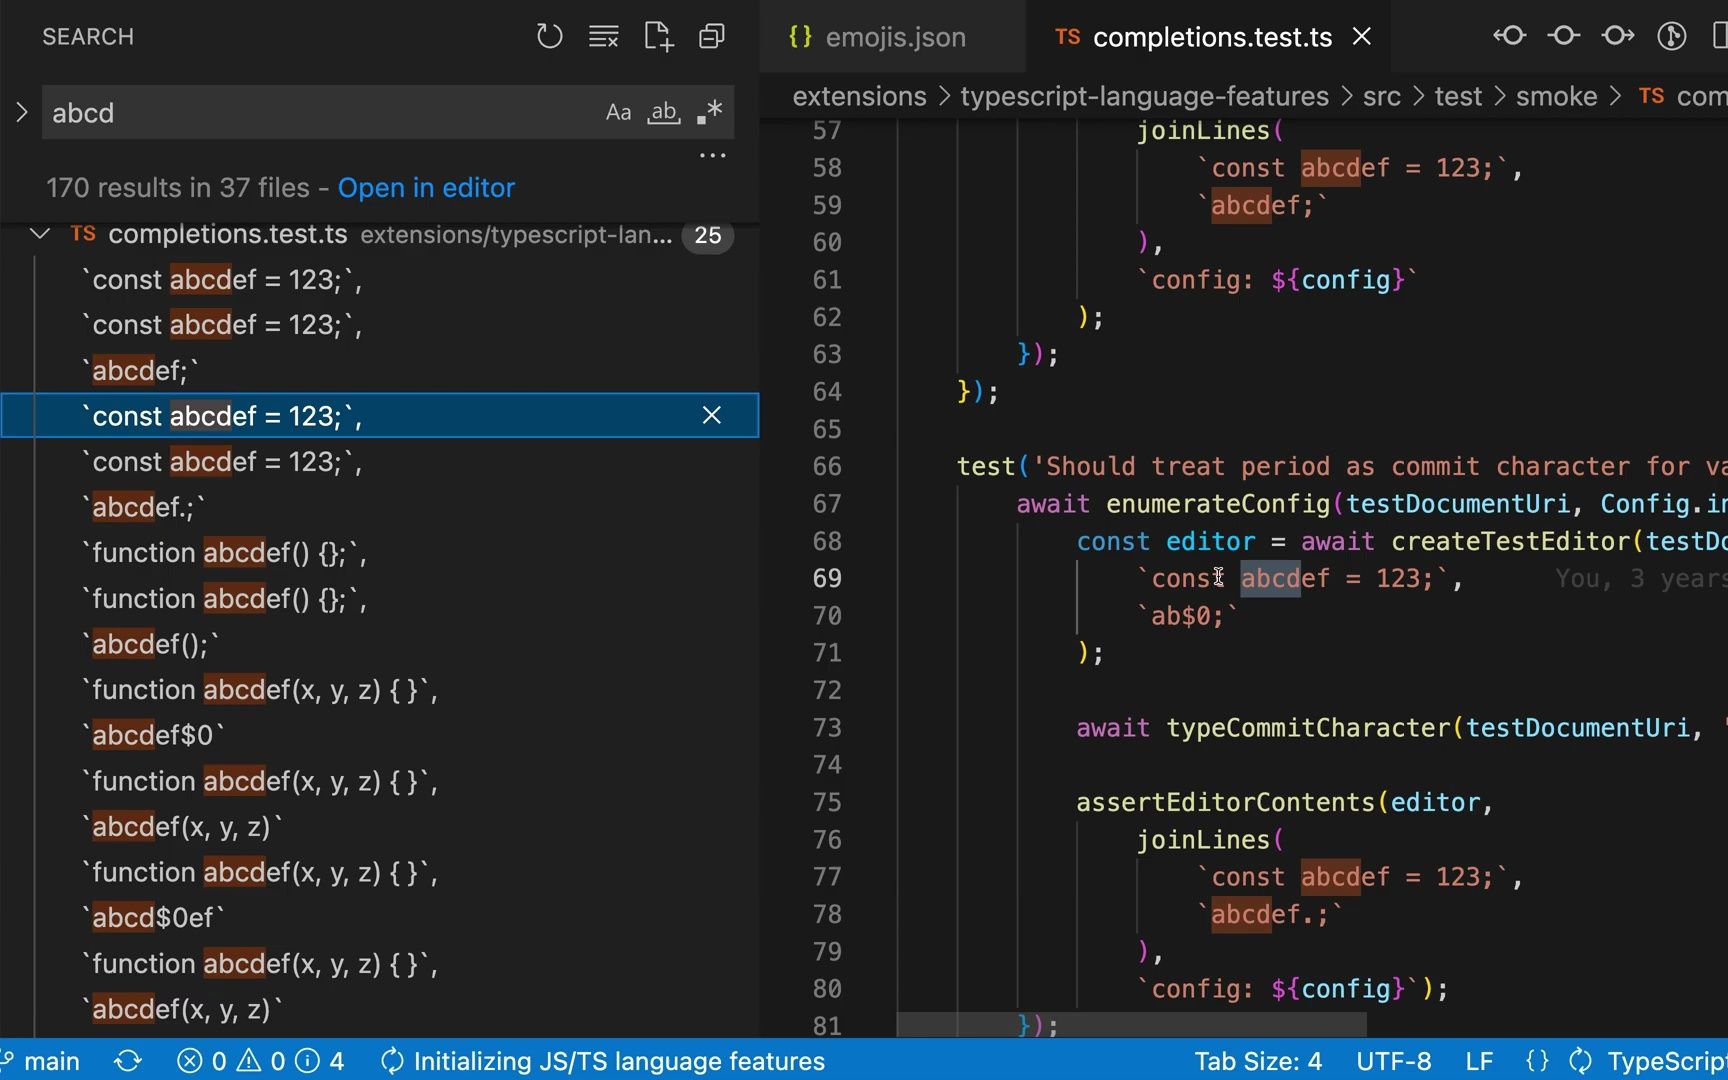This screenshot has height=1080, width=1728.
Task: Toggle search details ellipsis
Action: (x=712, y=155)
